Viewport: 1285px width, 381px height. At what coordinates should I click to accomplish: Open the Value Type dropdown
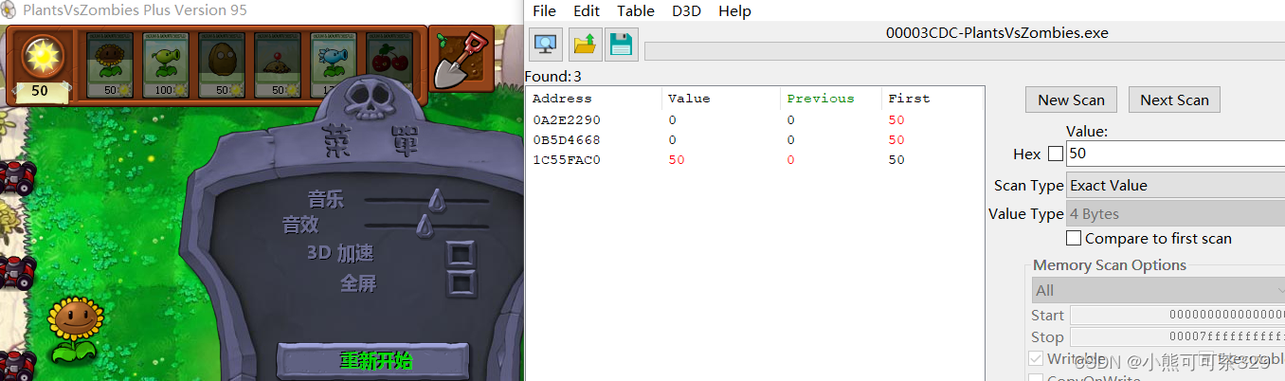click(1175, 214)
